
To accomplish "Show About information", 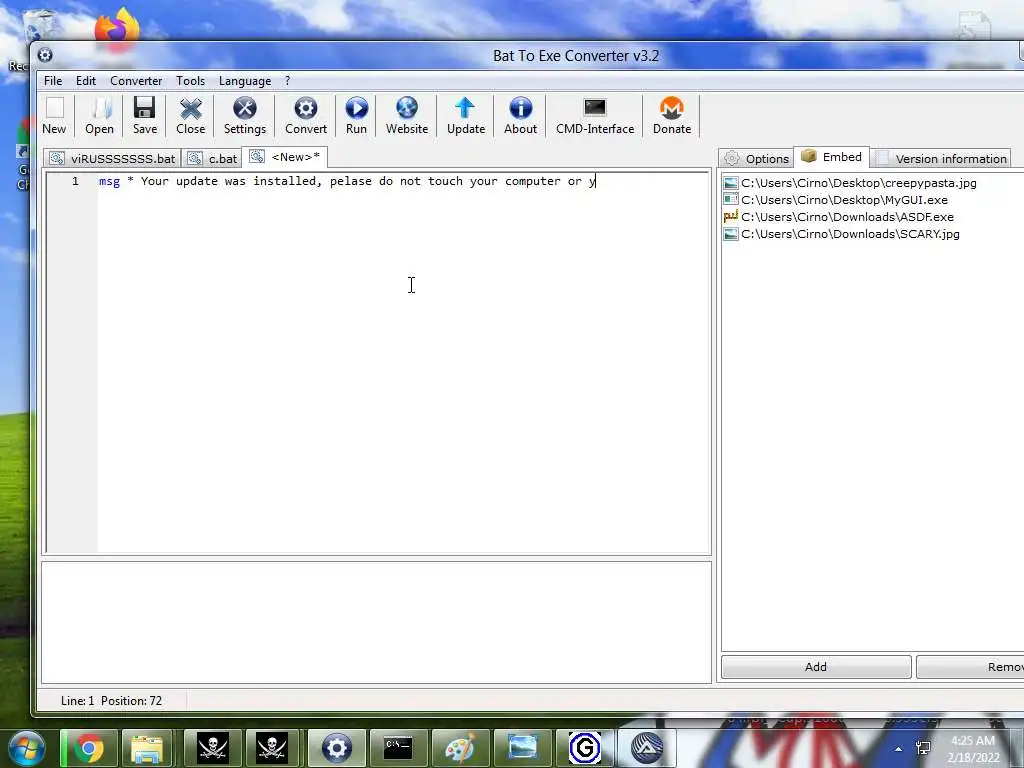I will pos(520,116).
